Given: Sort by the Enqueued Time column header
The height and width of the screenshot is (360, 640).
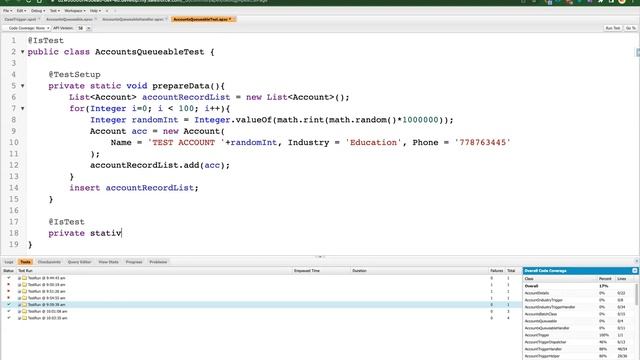Looking at the screenshot, I should pyautogui.click(x=322, y=271).
